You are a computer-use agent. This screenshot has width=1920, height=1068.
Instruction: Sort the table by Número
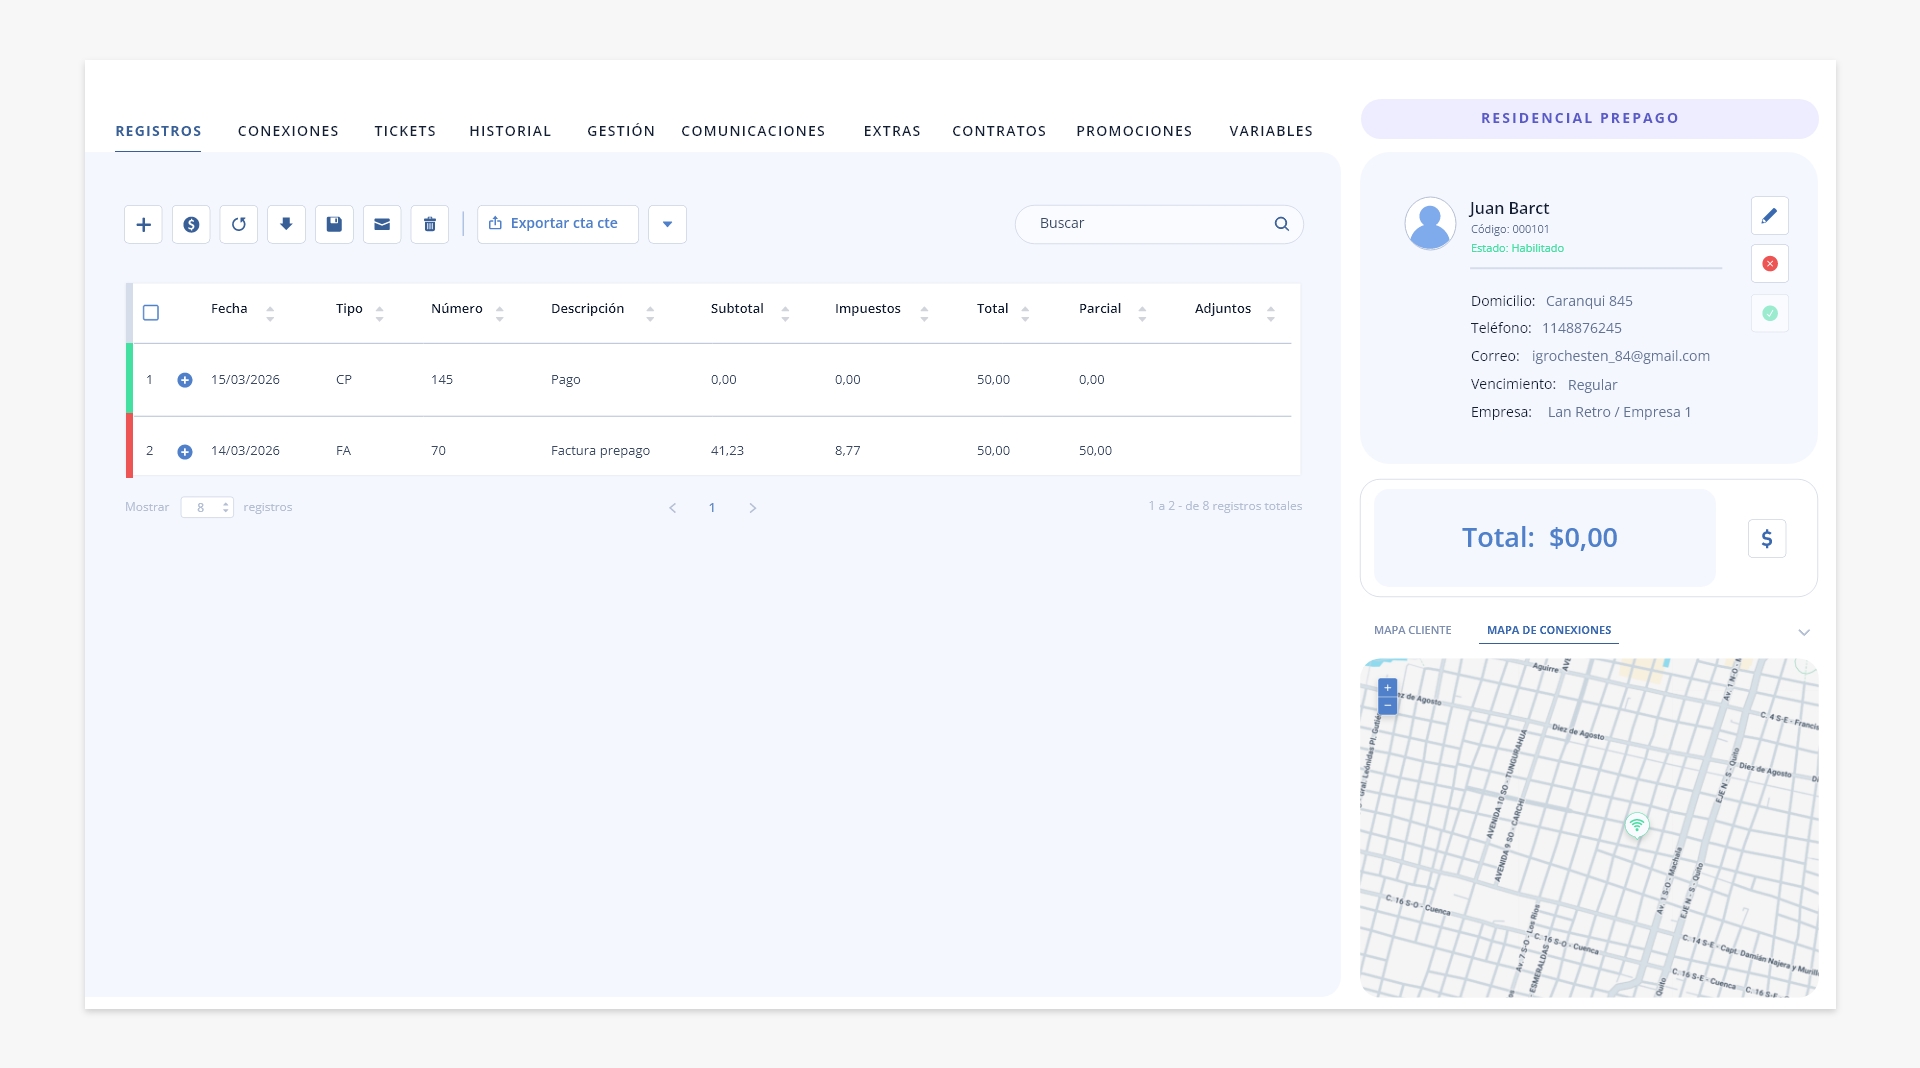500,314
